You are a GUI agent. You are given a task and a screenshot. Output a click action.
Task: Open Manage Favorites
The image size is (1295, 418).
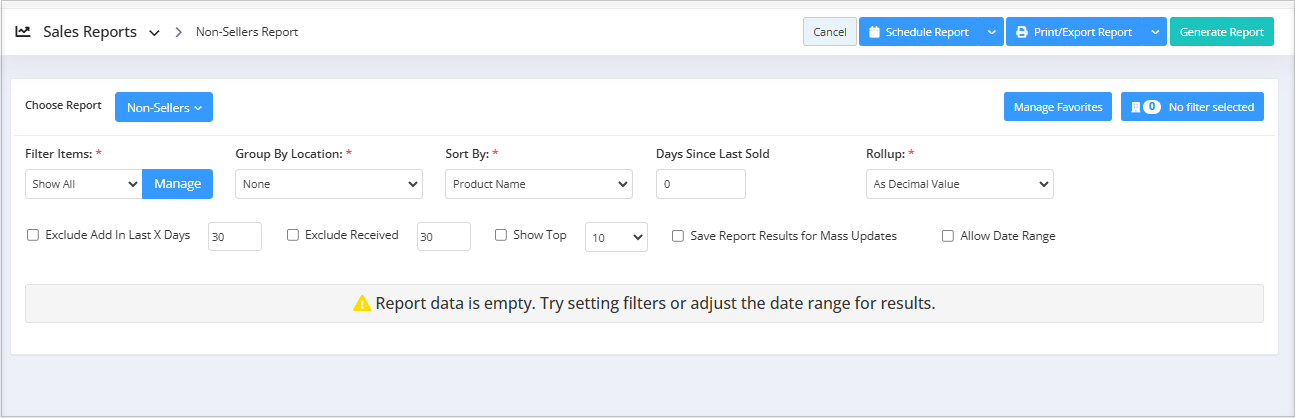1057,107
